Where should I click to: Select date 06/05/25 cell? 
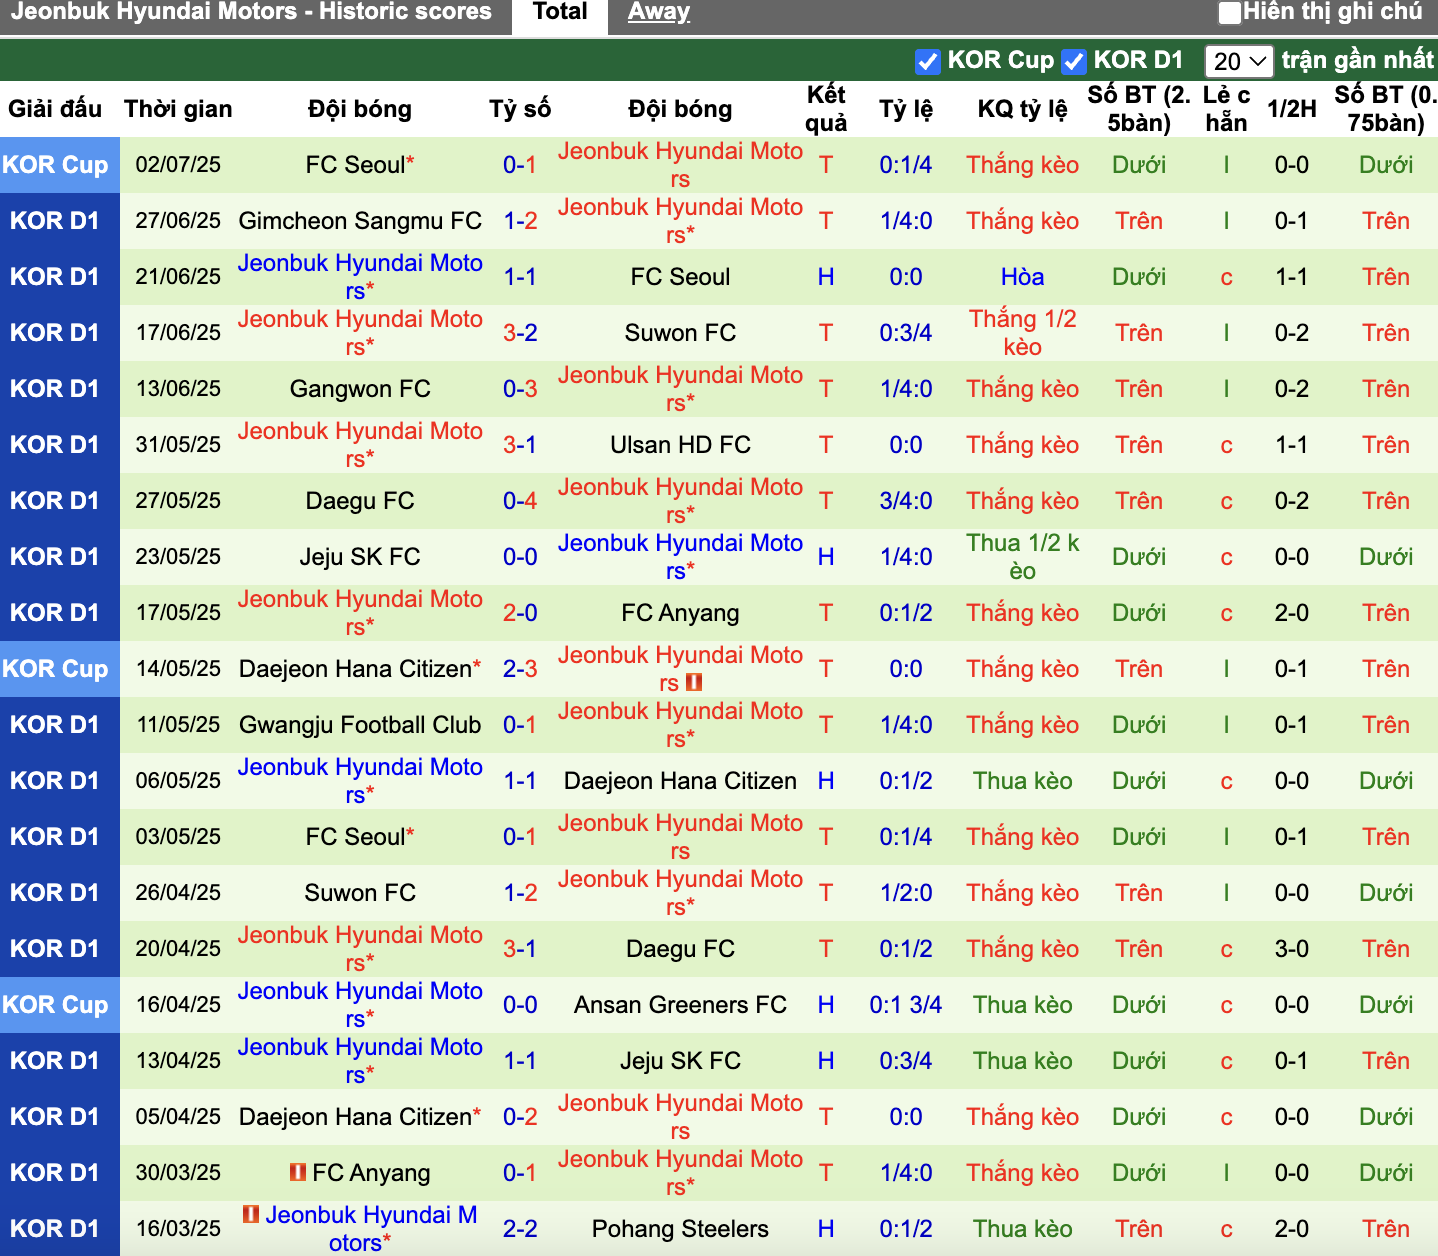tap(178, 781)
